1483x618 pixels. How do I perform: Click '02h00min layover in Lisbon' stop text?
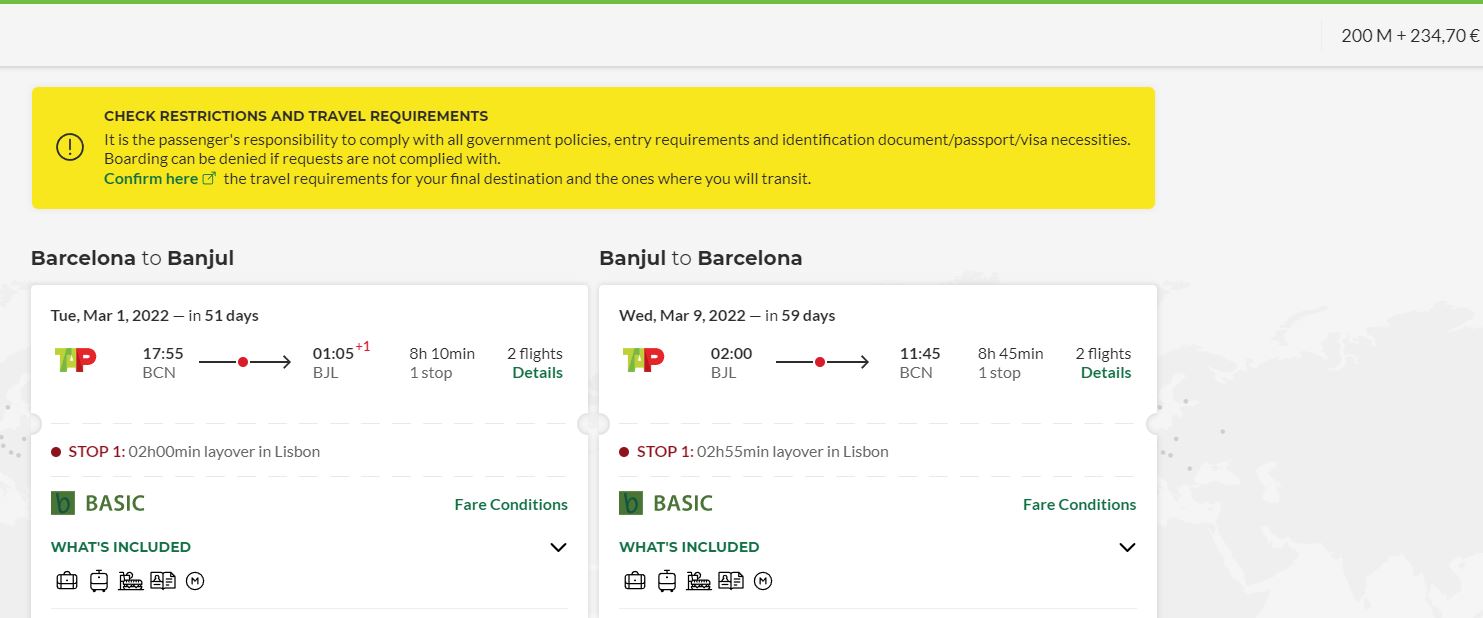224,452
